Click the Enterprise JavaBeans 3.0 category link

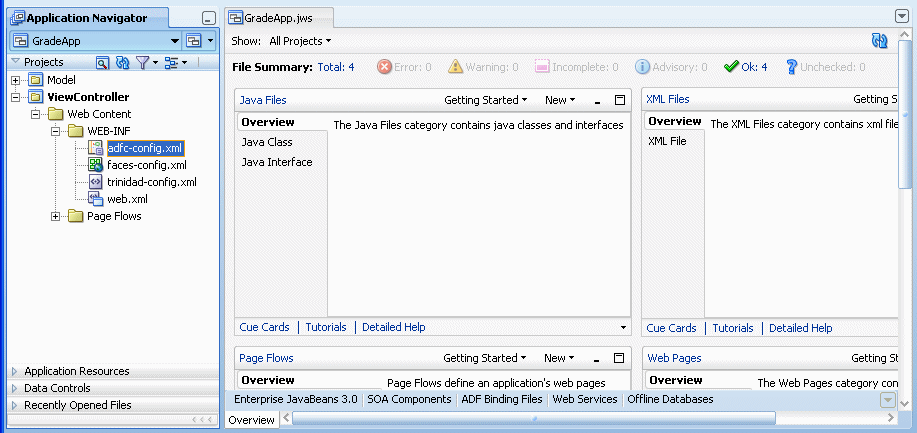click(295, 399)
